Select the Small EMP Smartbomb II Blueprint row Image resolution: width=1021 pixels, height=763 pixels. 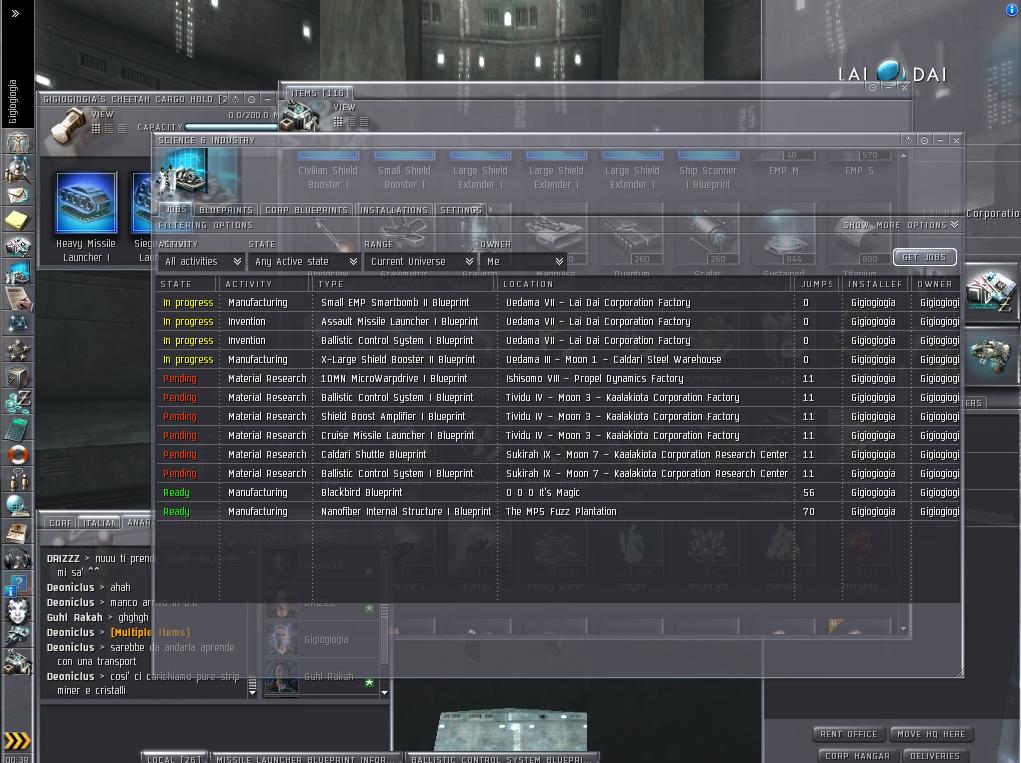click(x=557, y=303)
